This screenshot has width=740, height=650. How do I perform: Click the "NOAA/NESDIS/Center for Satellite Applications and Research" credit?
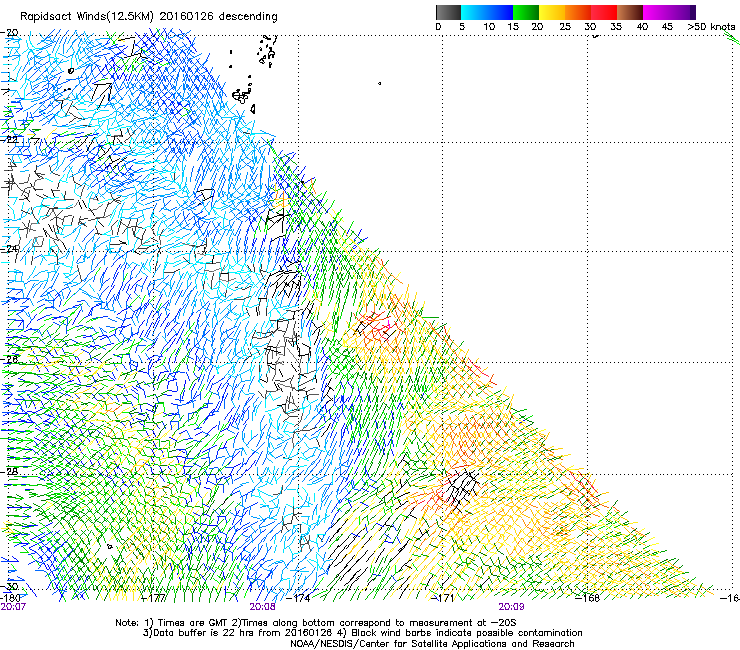pyautogui.click(x=432, y=643)
